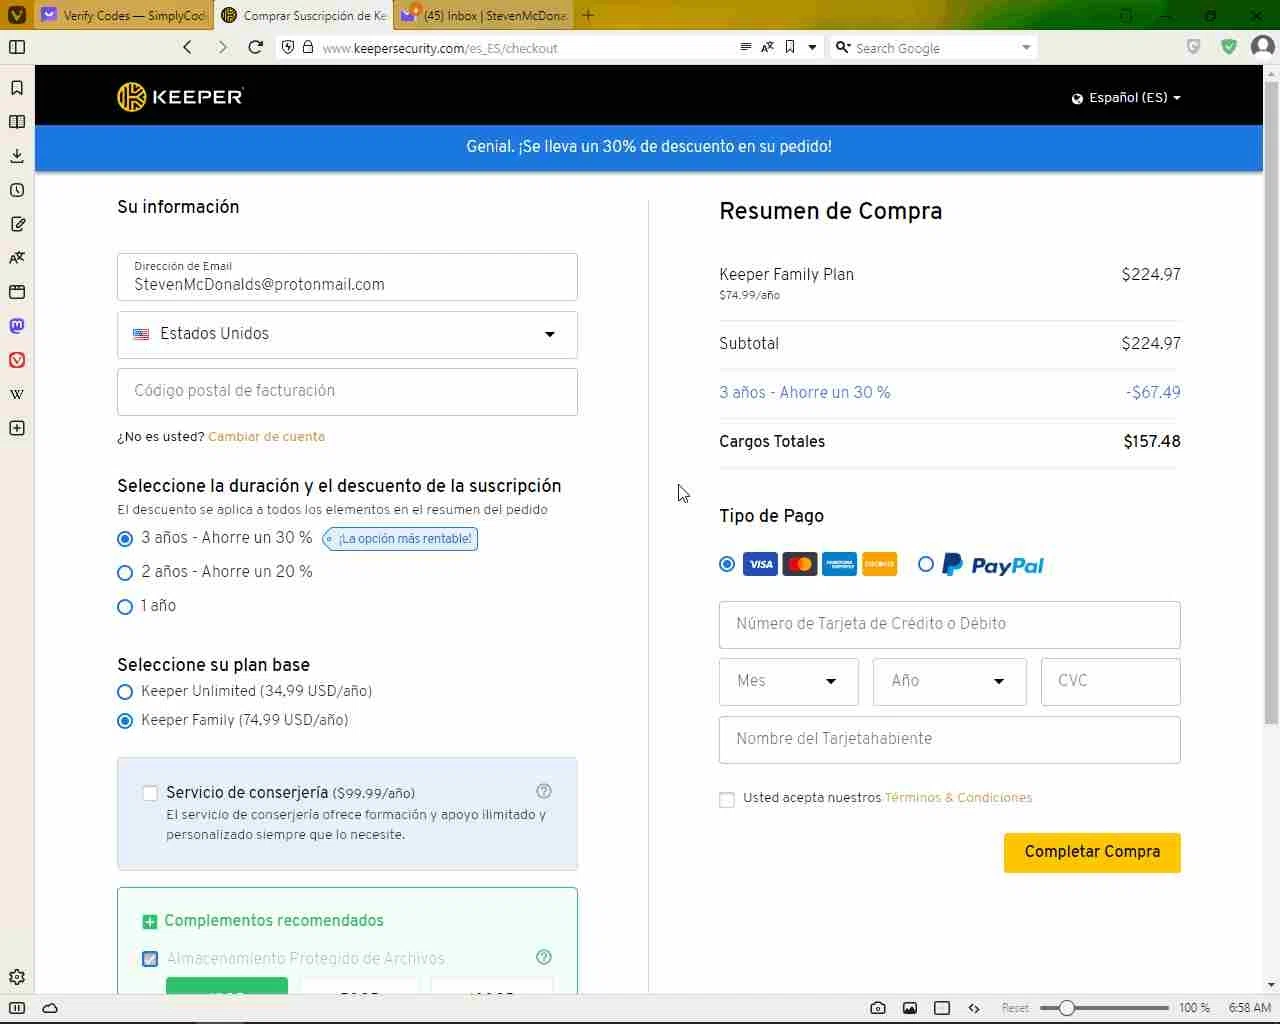Open the user profile avatar icon

coord(1262,47)
